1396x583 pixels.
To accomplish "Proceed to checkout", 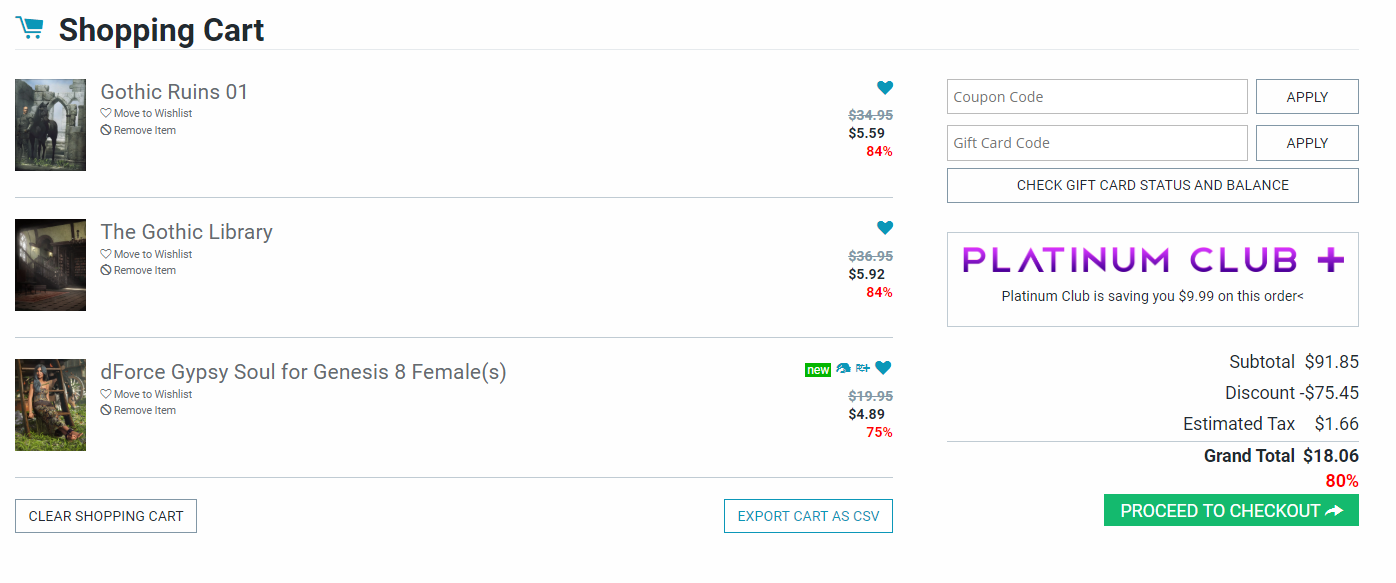I will tap(1231, 510).
